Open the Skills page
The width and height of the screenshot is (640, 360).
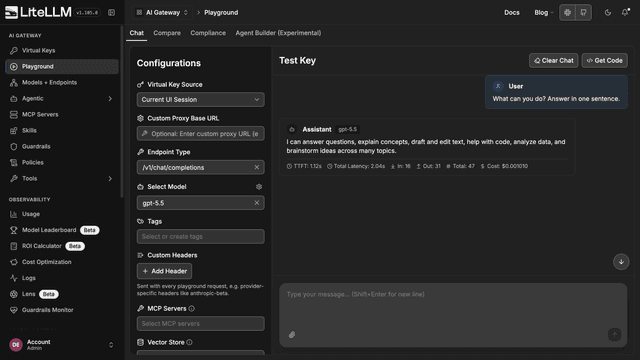coord(62,130)
